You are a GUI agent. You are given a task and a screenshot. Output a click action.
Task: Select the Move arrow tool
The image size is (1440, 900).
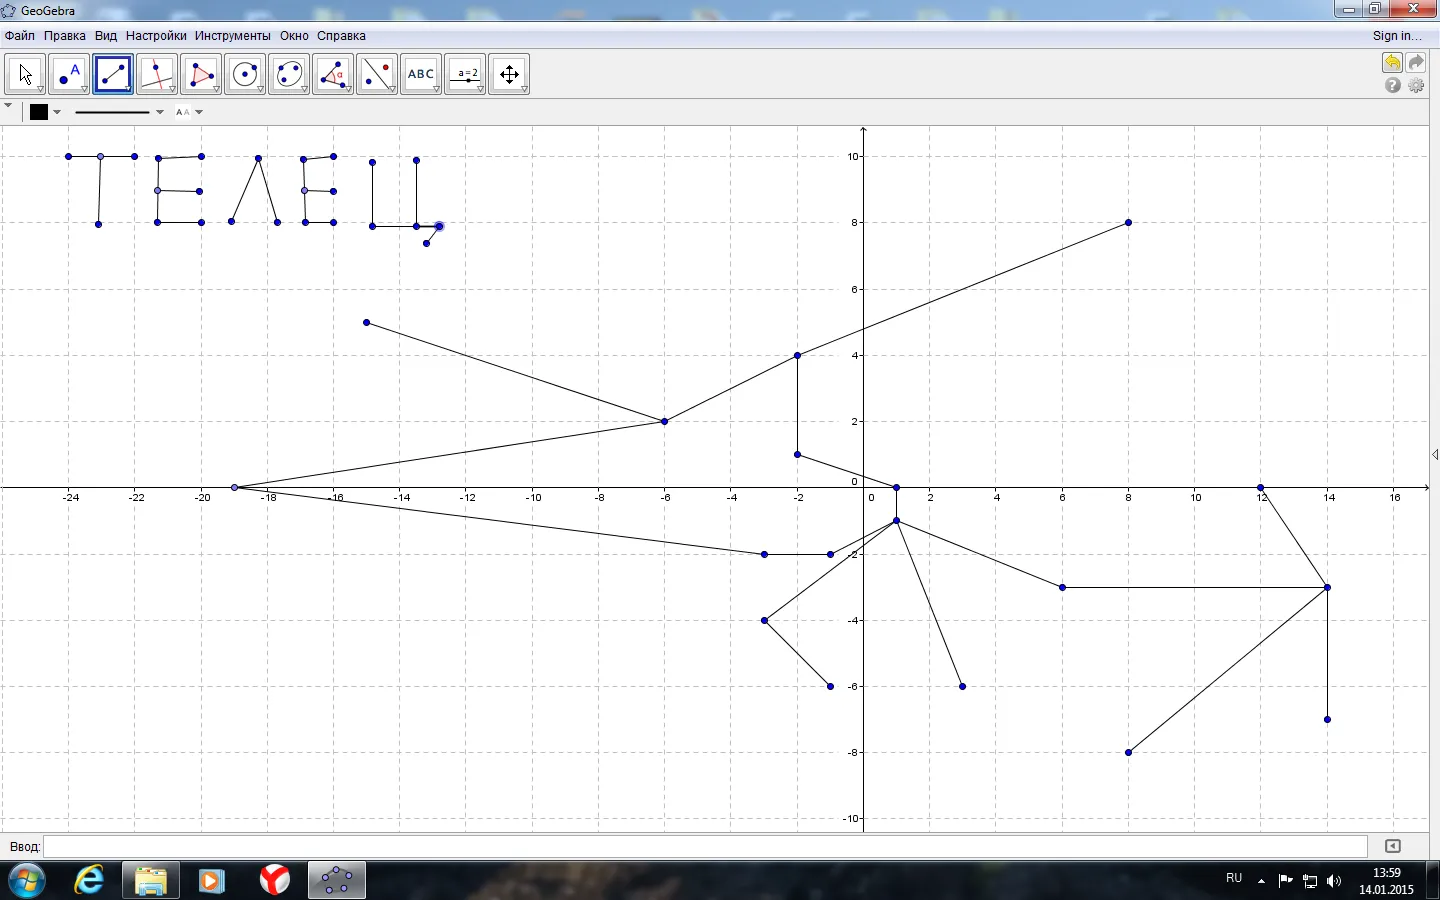pyautogui.click(x=25, y=75)
